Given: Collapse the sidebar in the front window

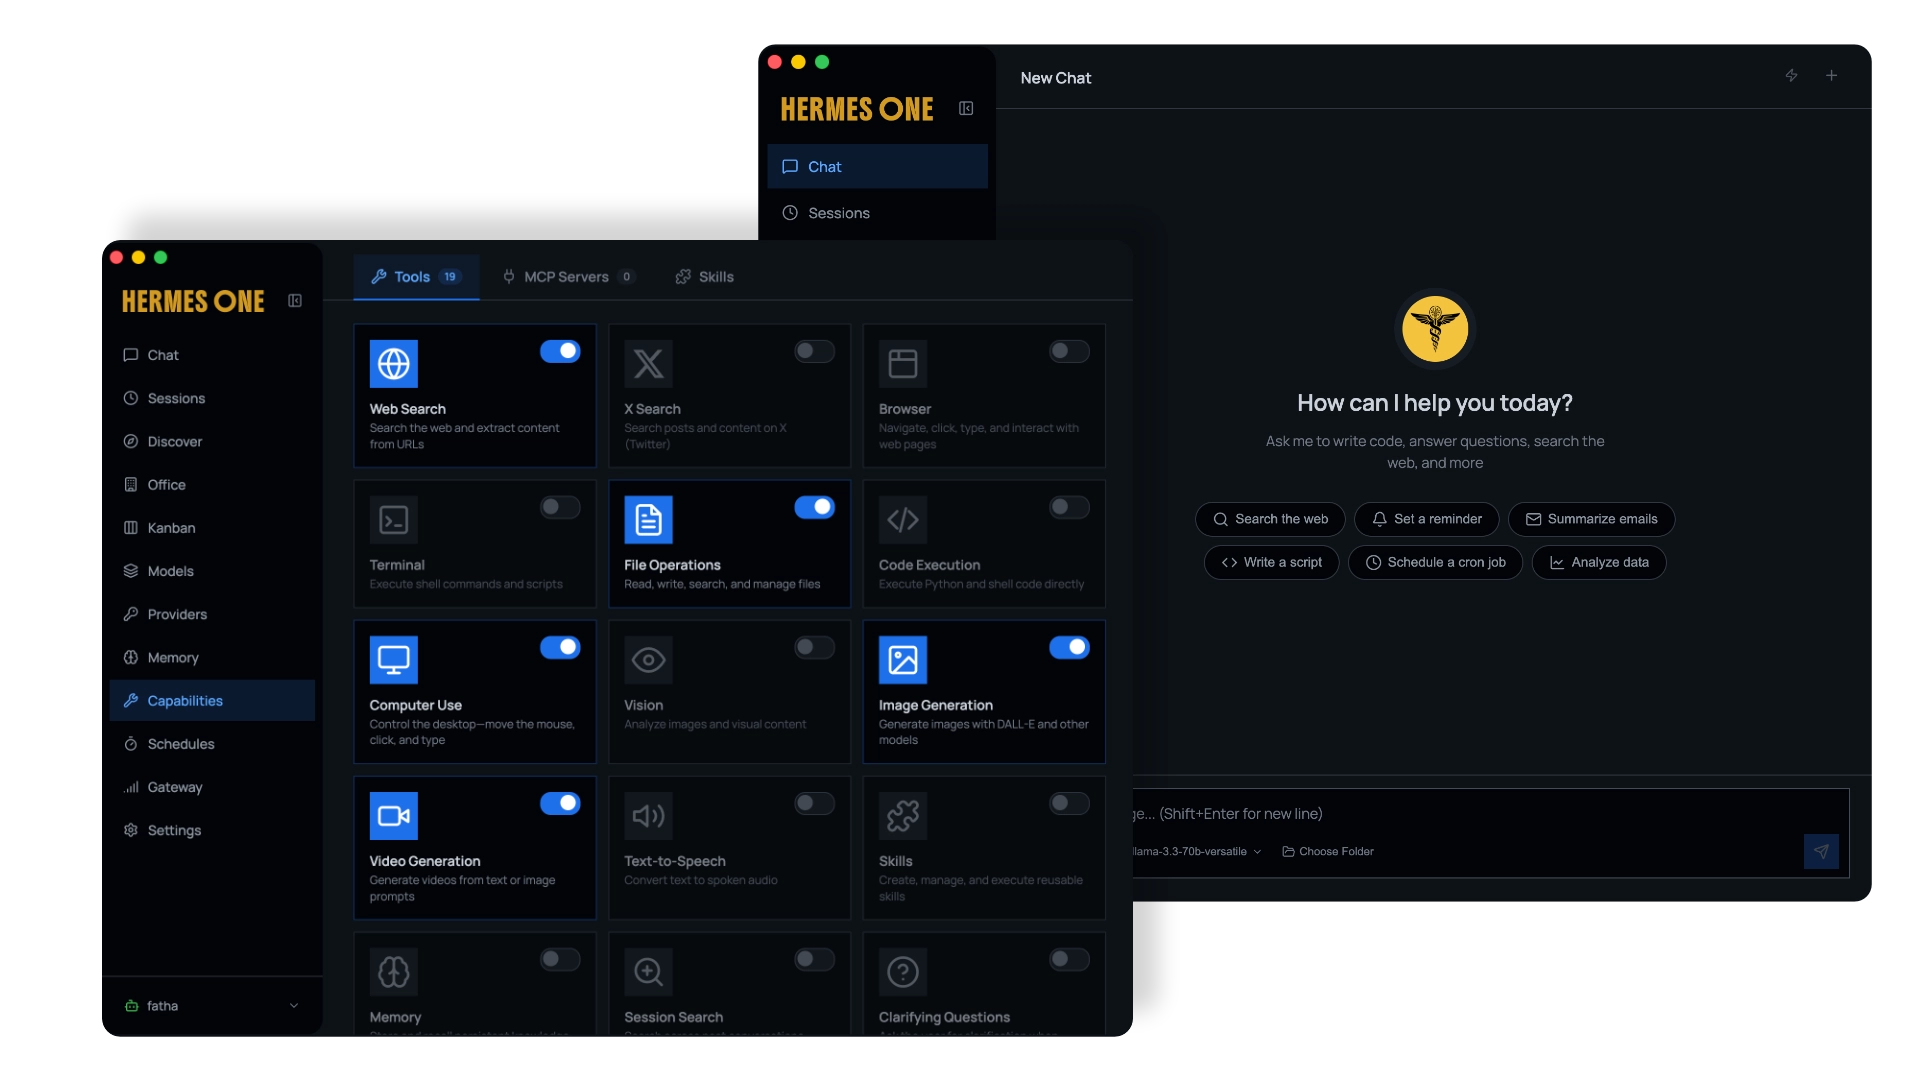Looking at the screenshot, I should point(295,300).
